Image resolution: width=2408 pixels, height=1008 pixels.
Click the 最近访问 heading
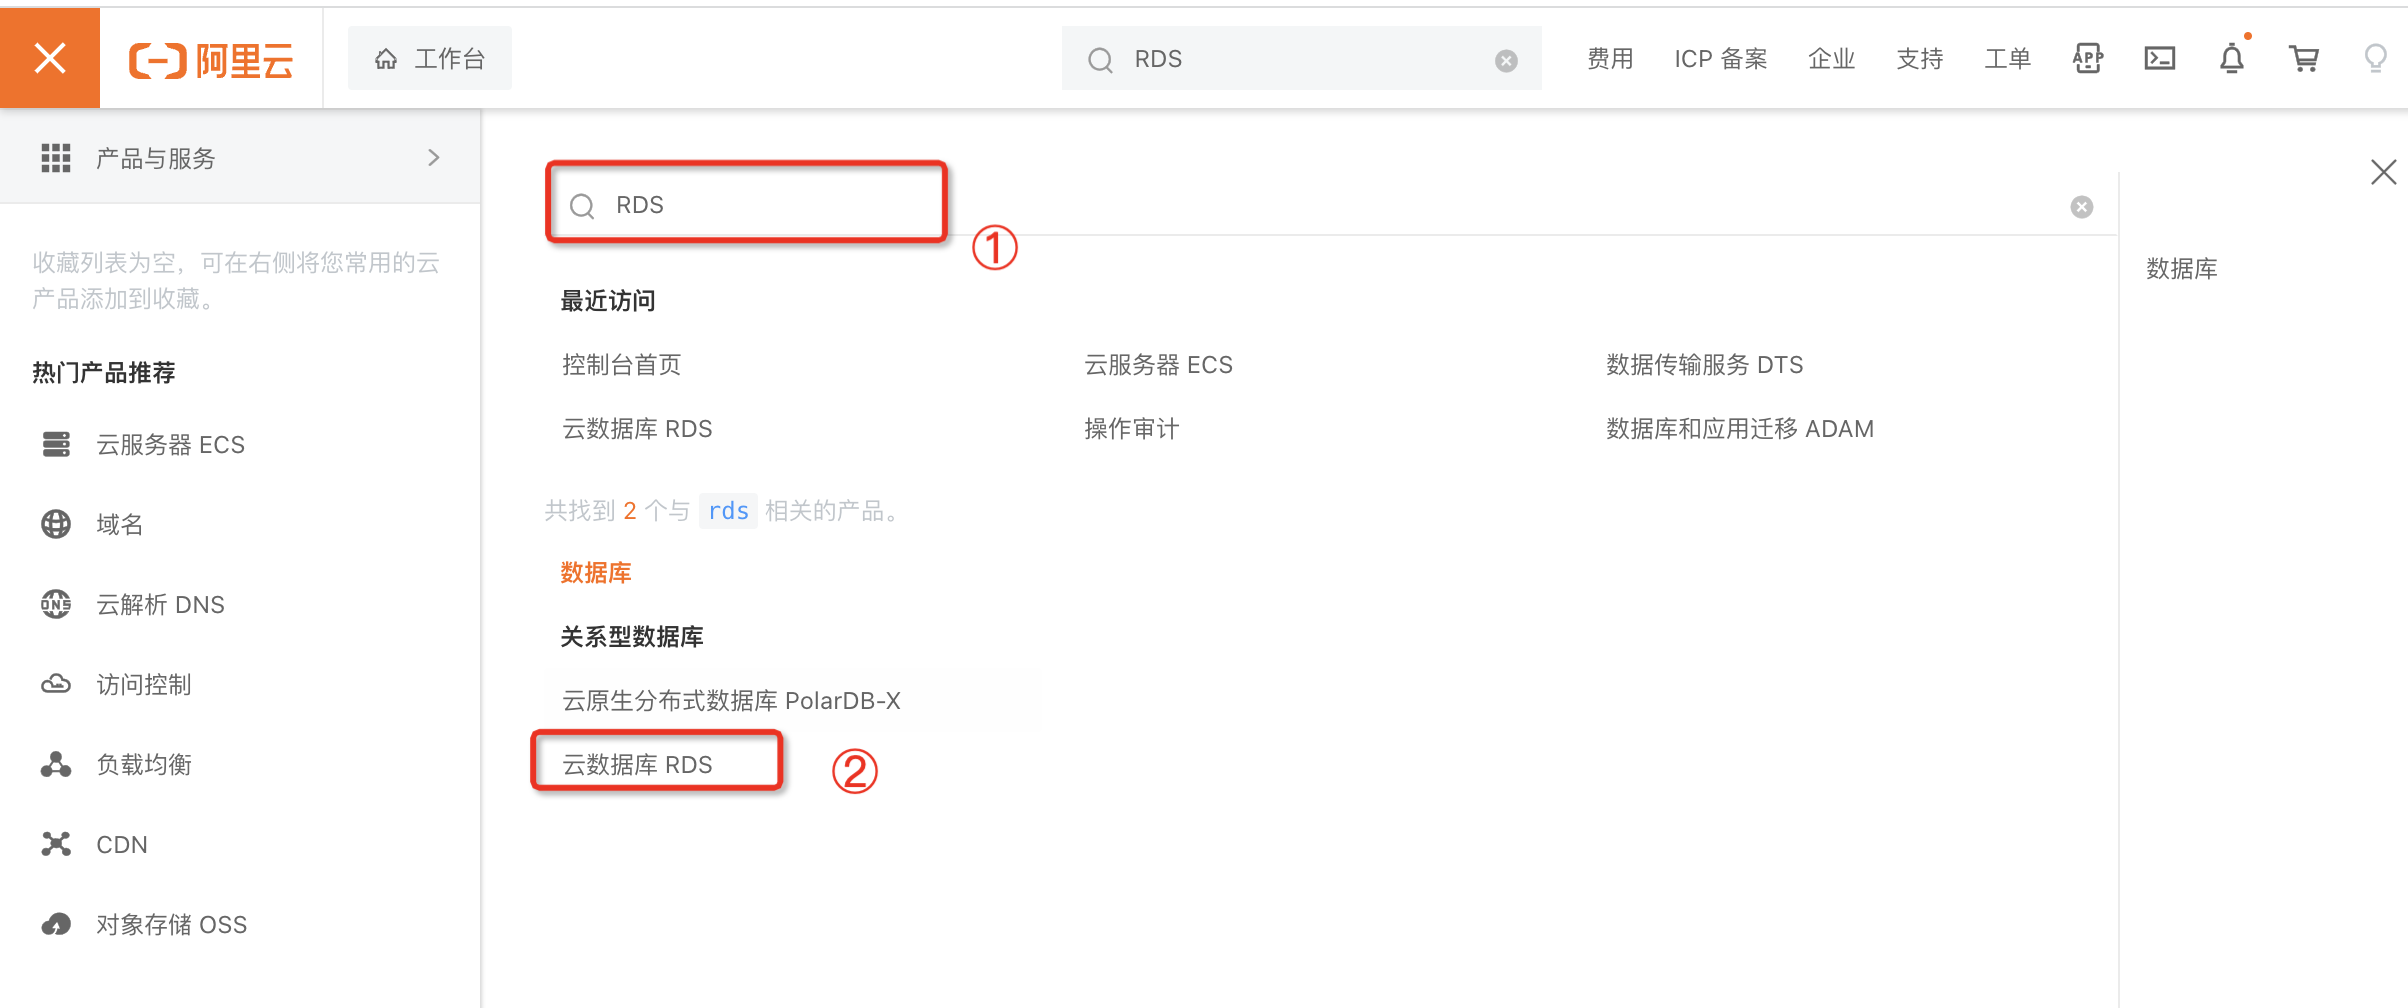tap(608, 301)
